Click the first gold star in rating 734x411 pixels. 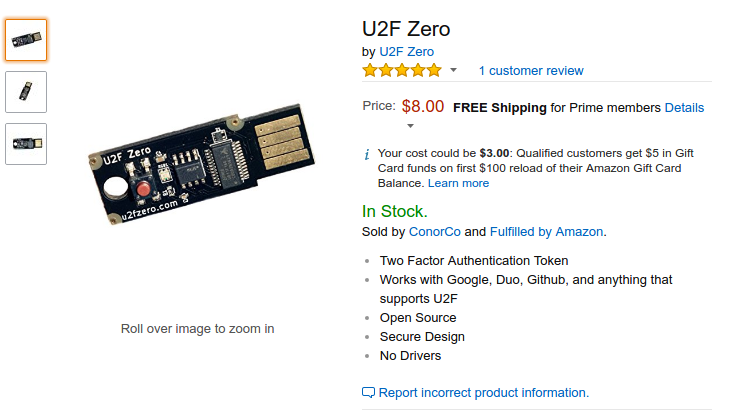point(370,70)
